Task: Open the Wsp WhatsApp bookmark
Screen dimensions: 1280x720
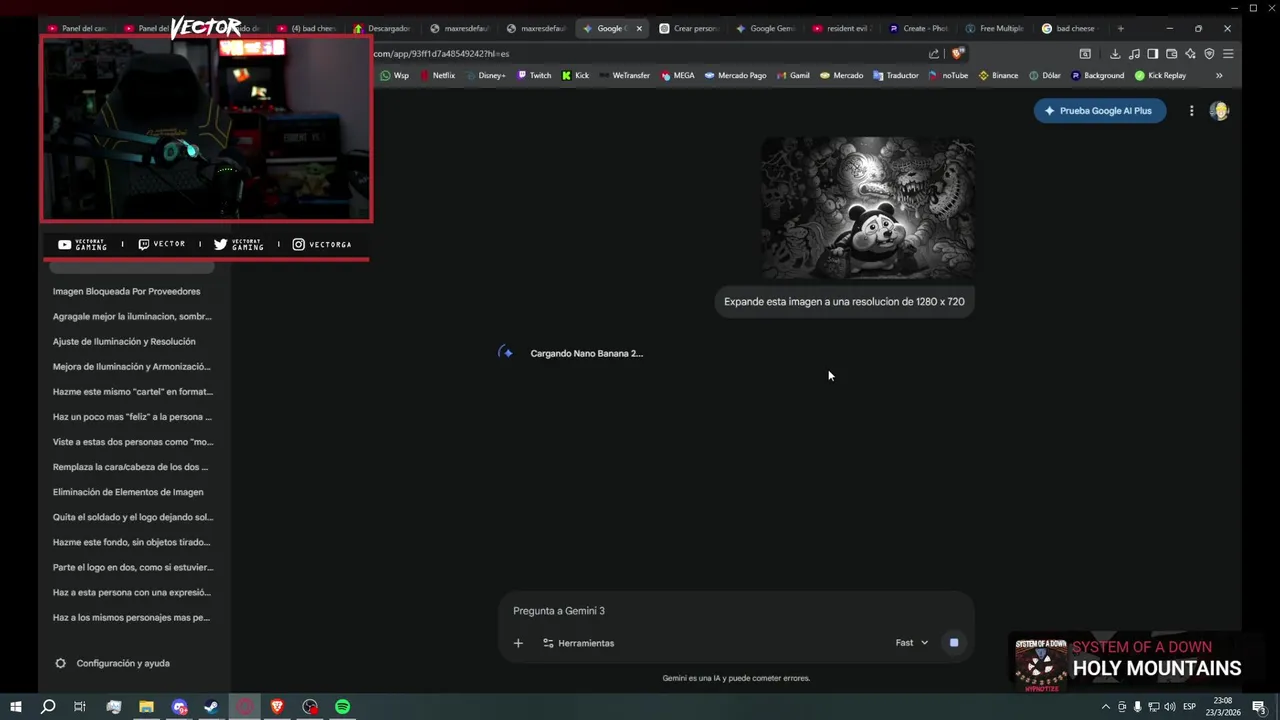Action: (x=394, y=75)
